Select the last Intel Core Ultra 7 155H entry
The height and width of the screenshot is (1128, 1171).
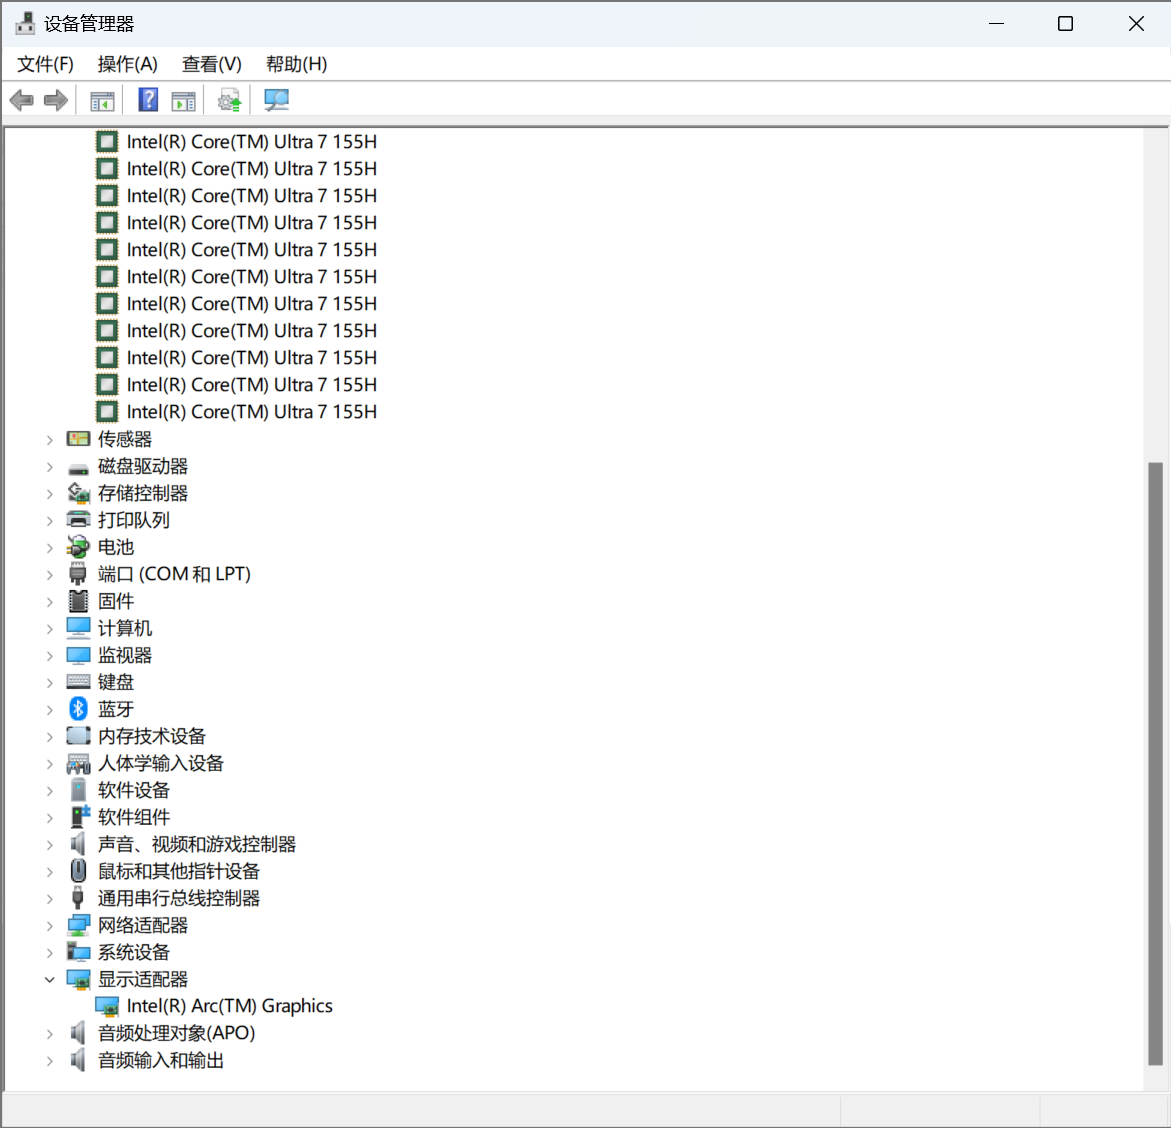click(252, 412)
